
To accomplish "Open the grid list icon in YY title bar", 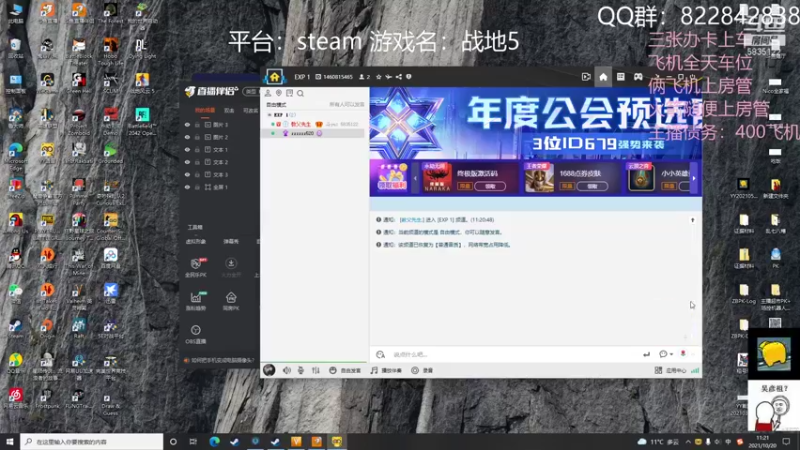I will pos(620,77).
